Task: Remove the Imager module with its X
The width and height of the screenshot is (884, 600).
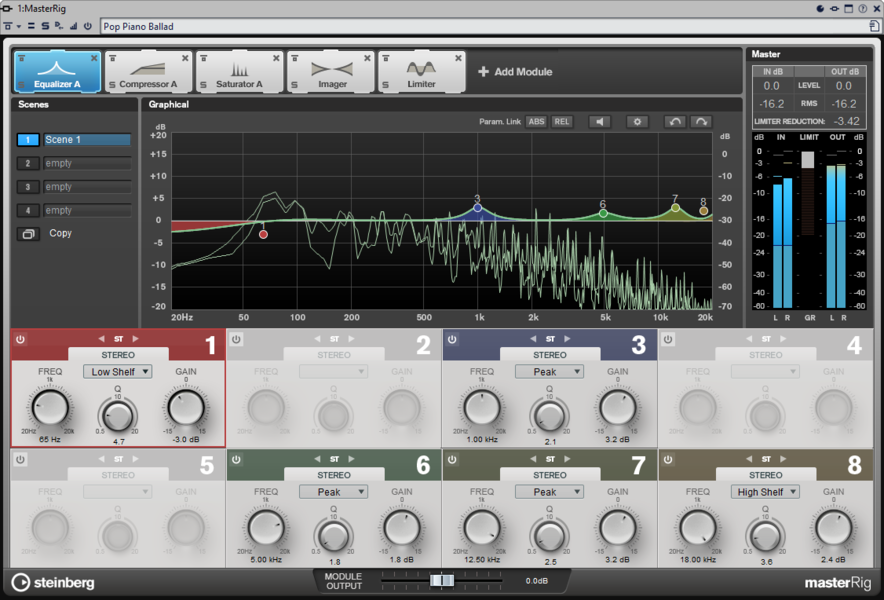Action: tap(367, 58)
